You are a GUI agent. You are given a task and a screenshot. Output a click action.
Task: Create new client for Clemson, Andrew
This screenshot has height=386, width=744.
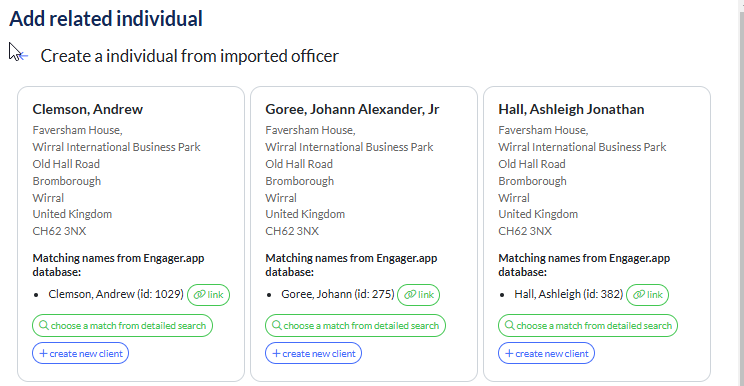click(x=81, y=353)
